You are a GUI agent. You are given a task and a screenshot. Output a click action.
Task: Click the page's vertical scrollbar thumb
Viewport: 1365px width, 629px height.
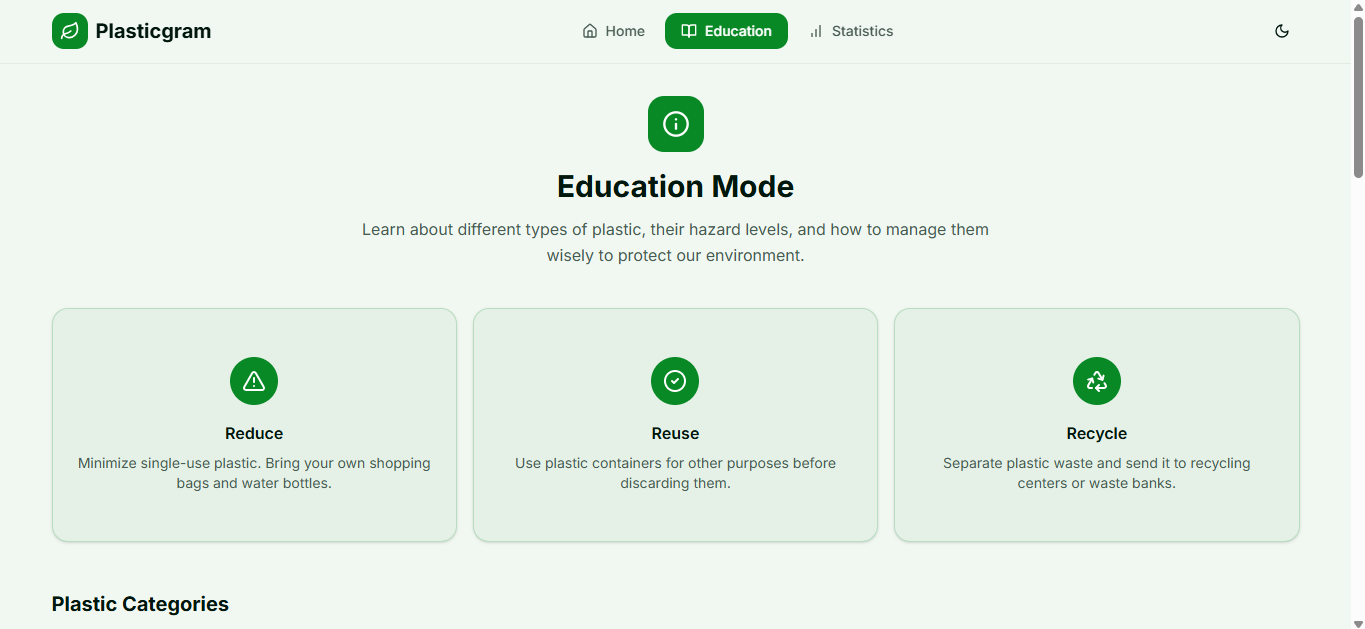coord(1358,97)
